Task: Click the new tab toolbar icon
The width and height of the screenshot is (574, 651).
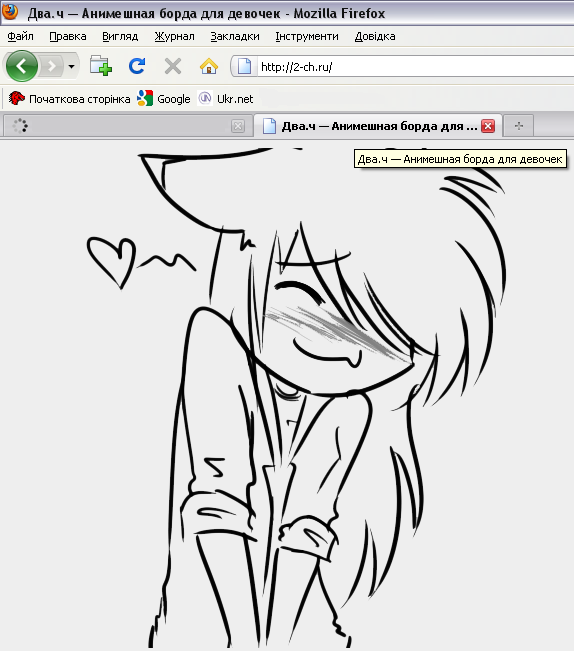Action: [x=101, y=66]
